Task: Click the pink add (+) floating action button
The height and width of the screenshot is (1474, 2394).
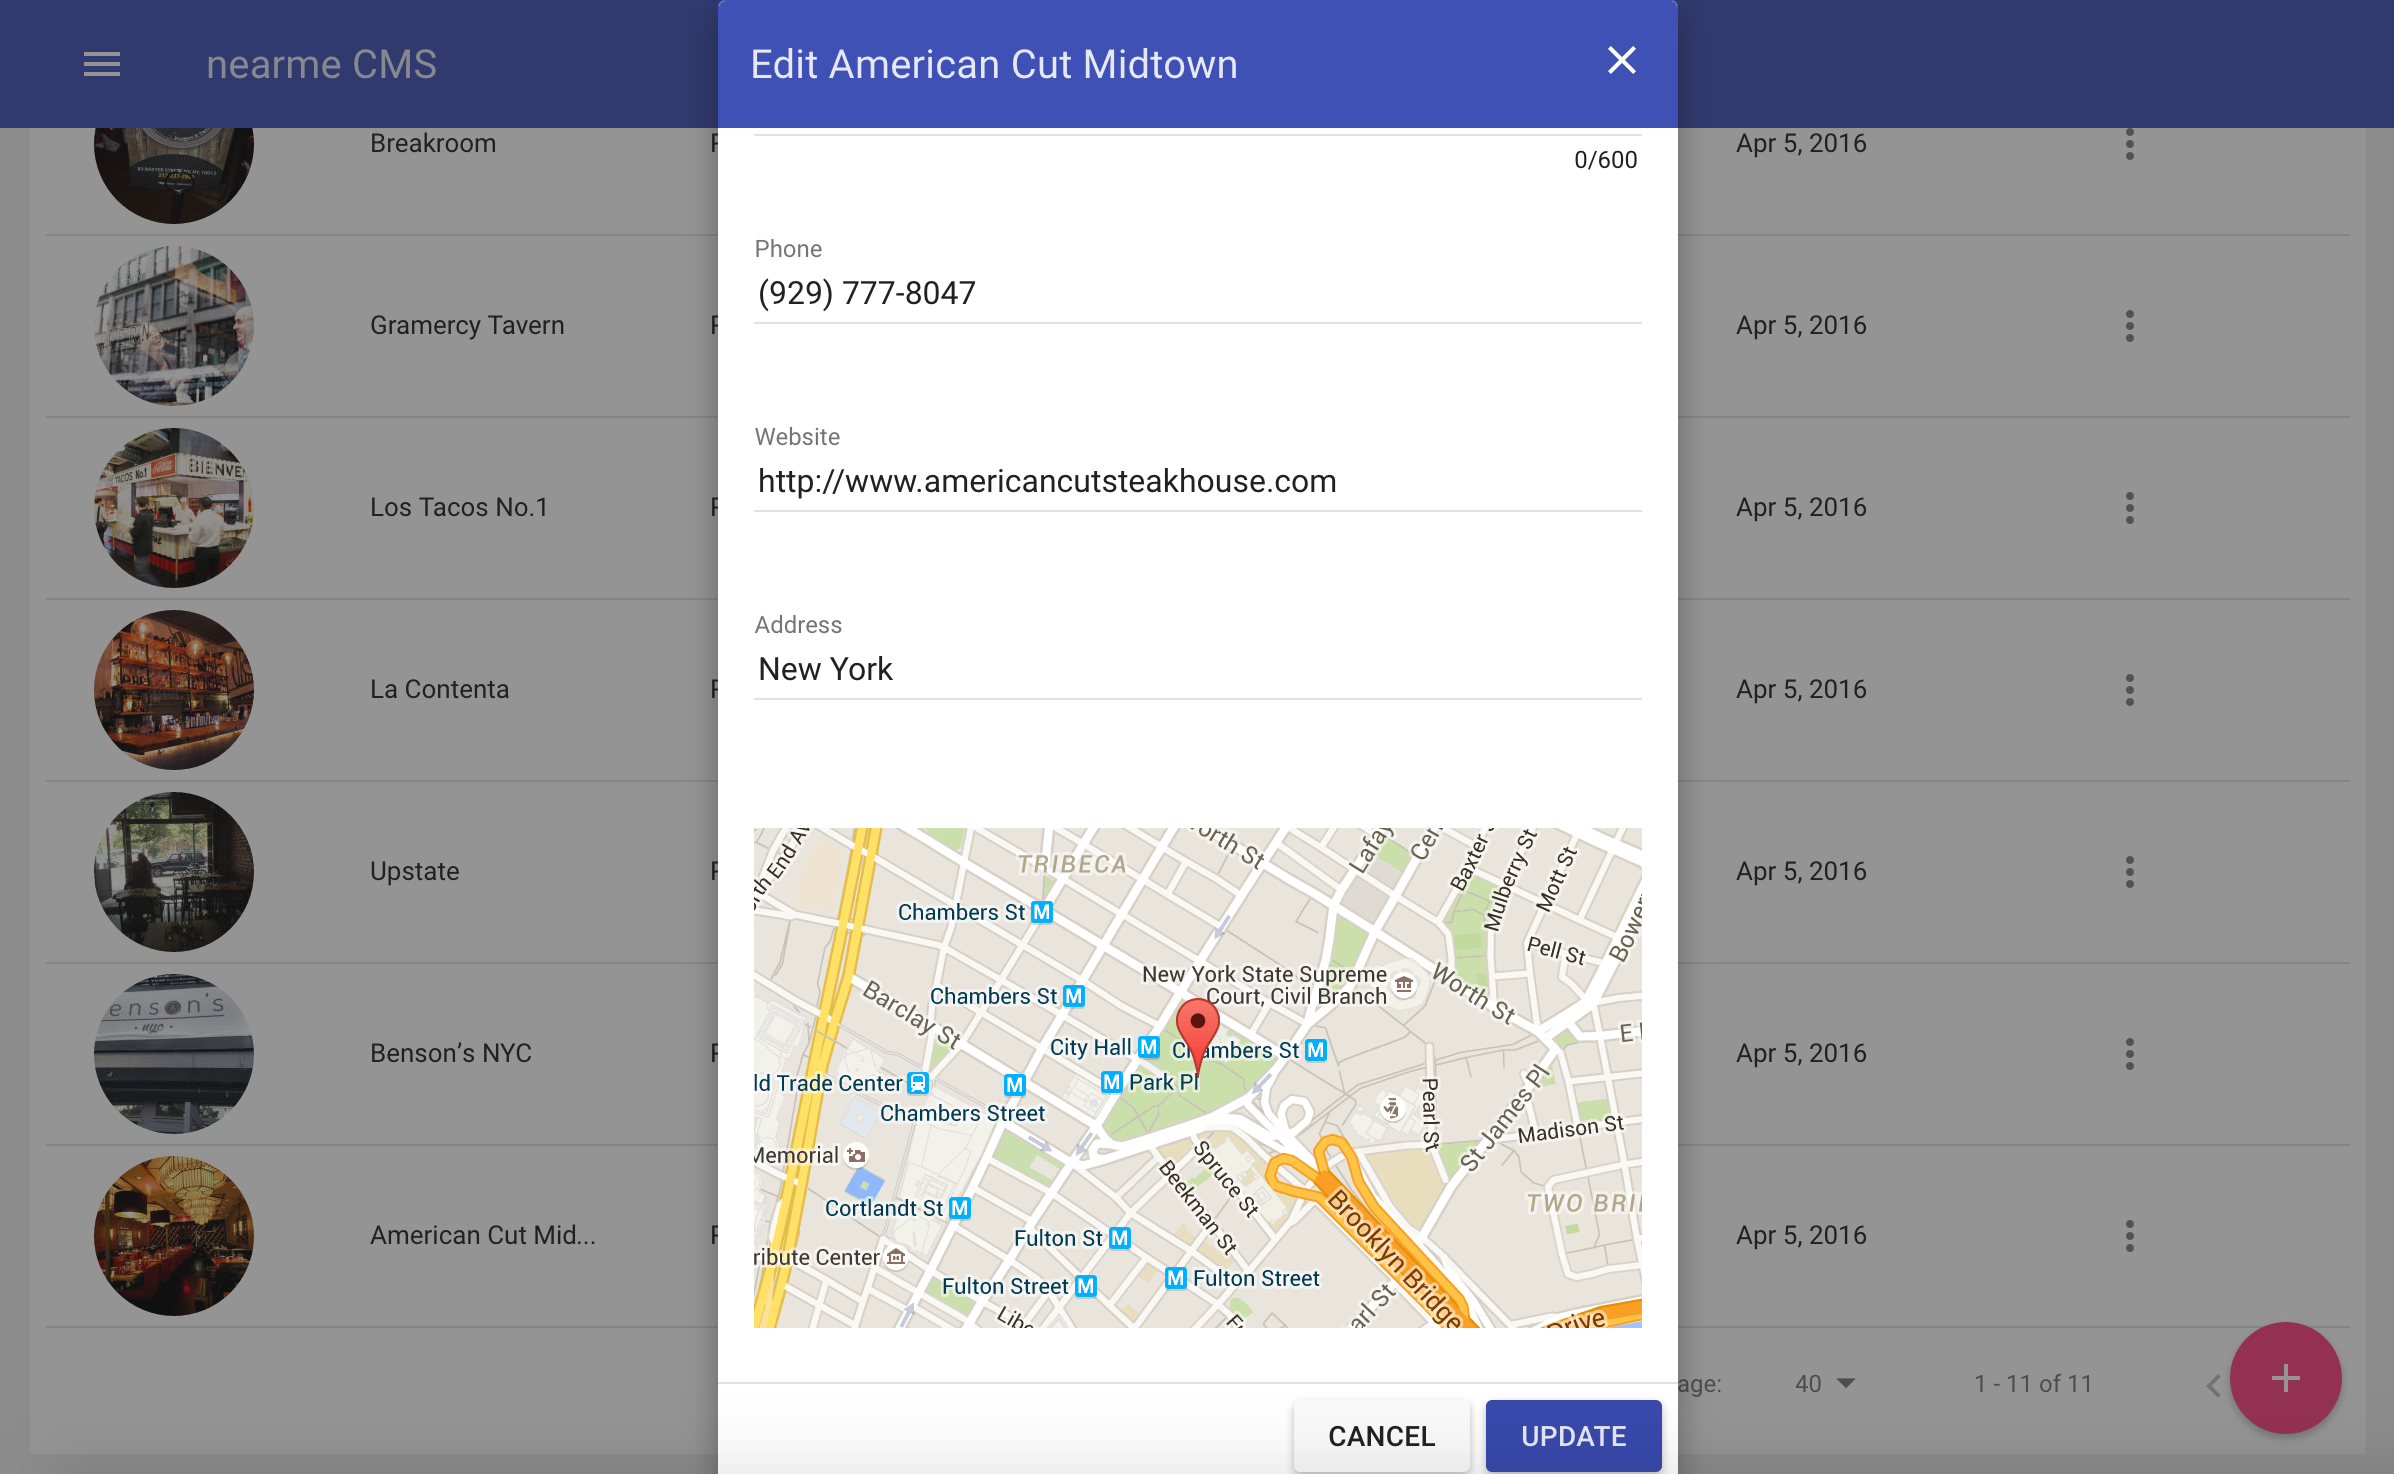Action: pyautogui.click(x=2285, y=1379)
